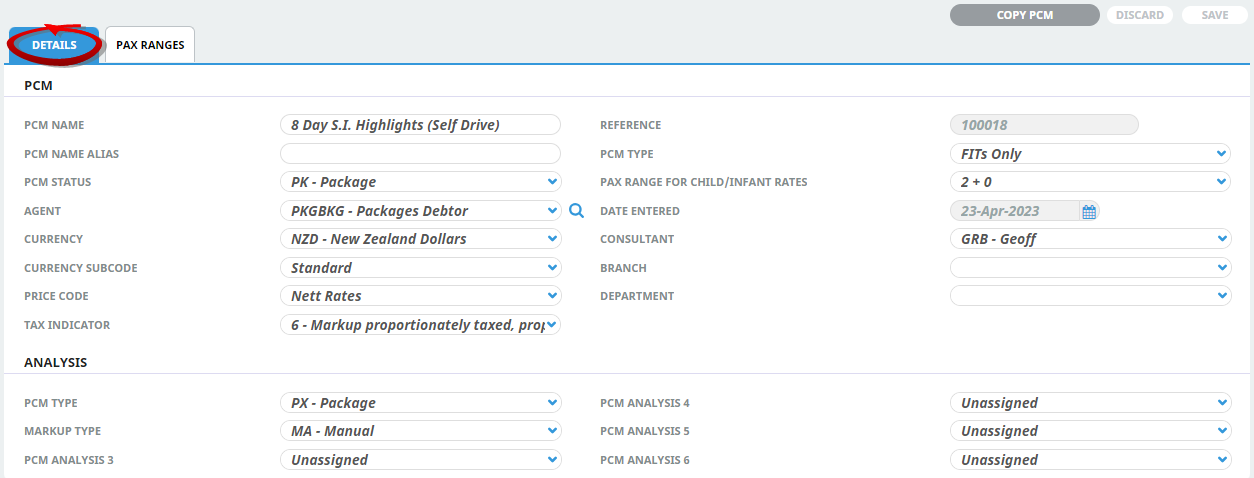Expand the Currency Subcode dropdown

coord(420,268)
